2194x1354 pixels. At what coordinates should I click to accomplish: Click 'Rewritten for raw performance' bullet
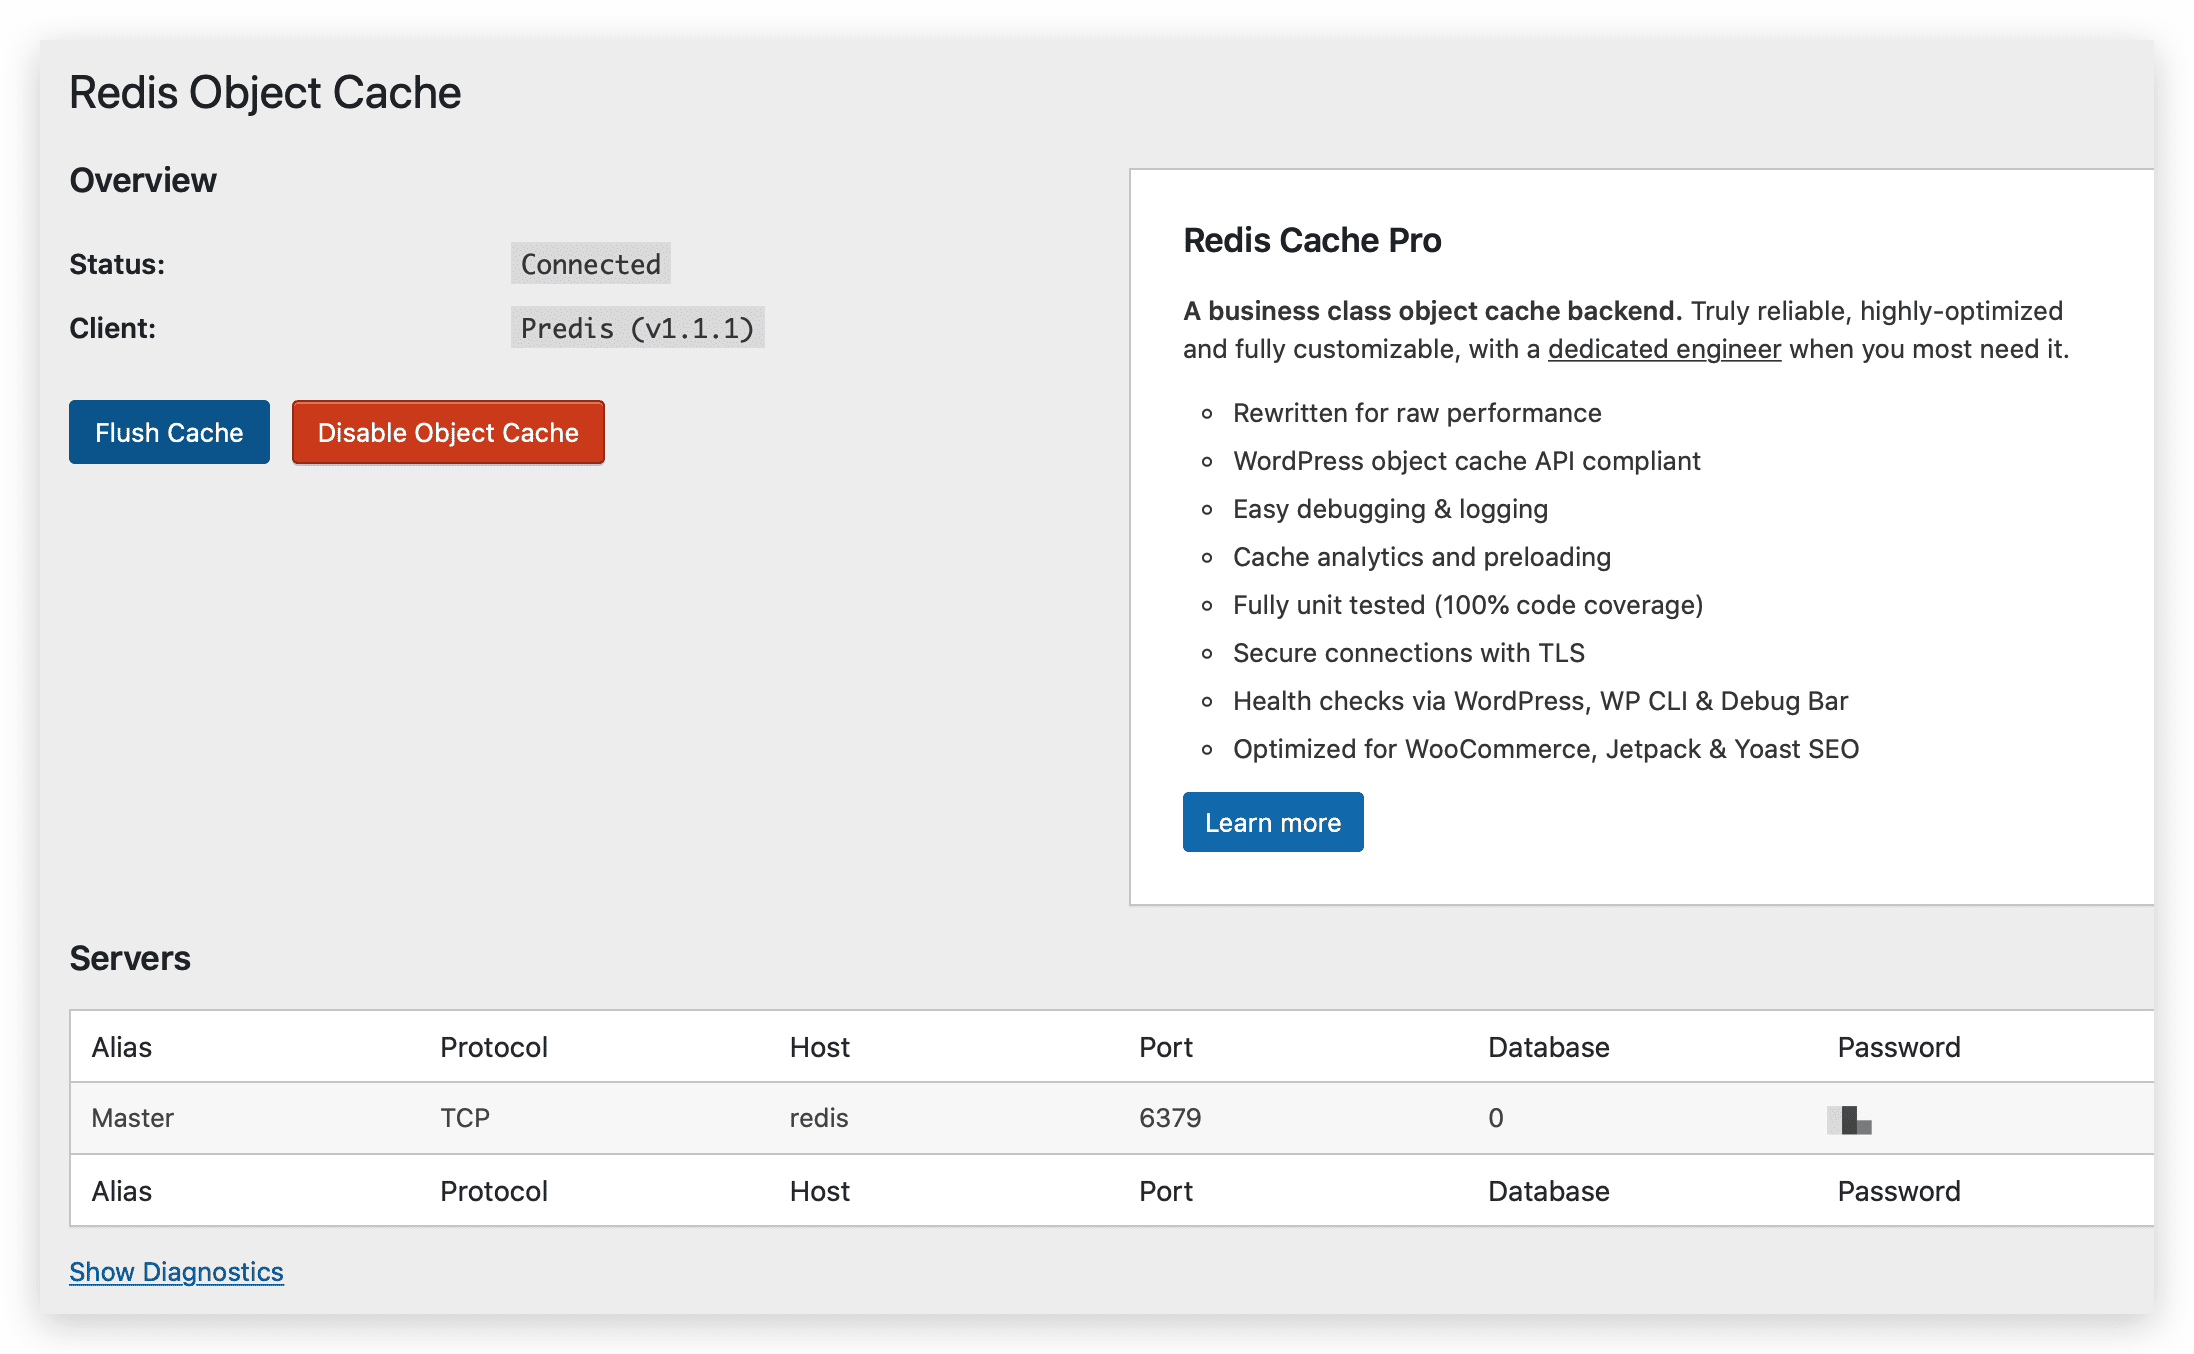[x=1417, y=413]
